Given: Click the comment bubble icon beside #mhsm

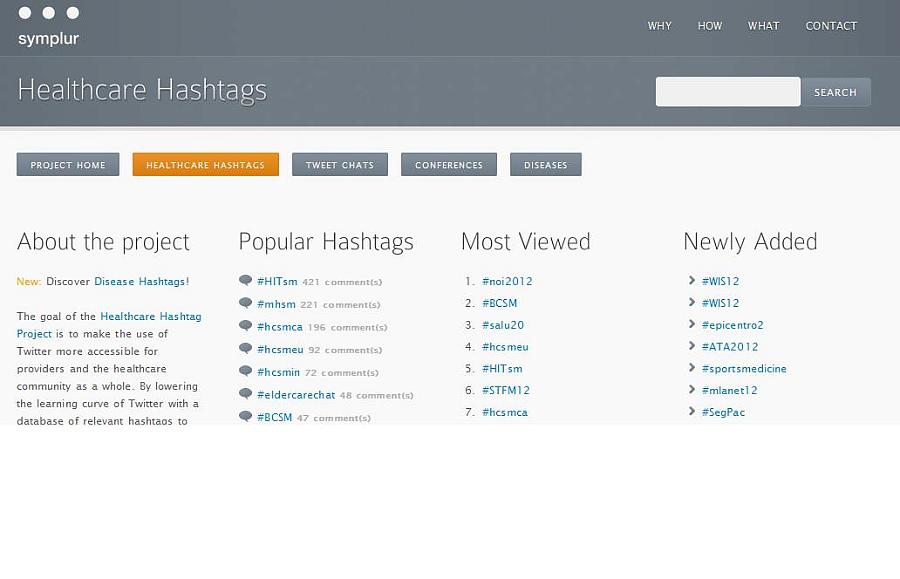Looking at the screenshot, I should pyautogui.click(x=246, y=304).
